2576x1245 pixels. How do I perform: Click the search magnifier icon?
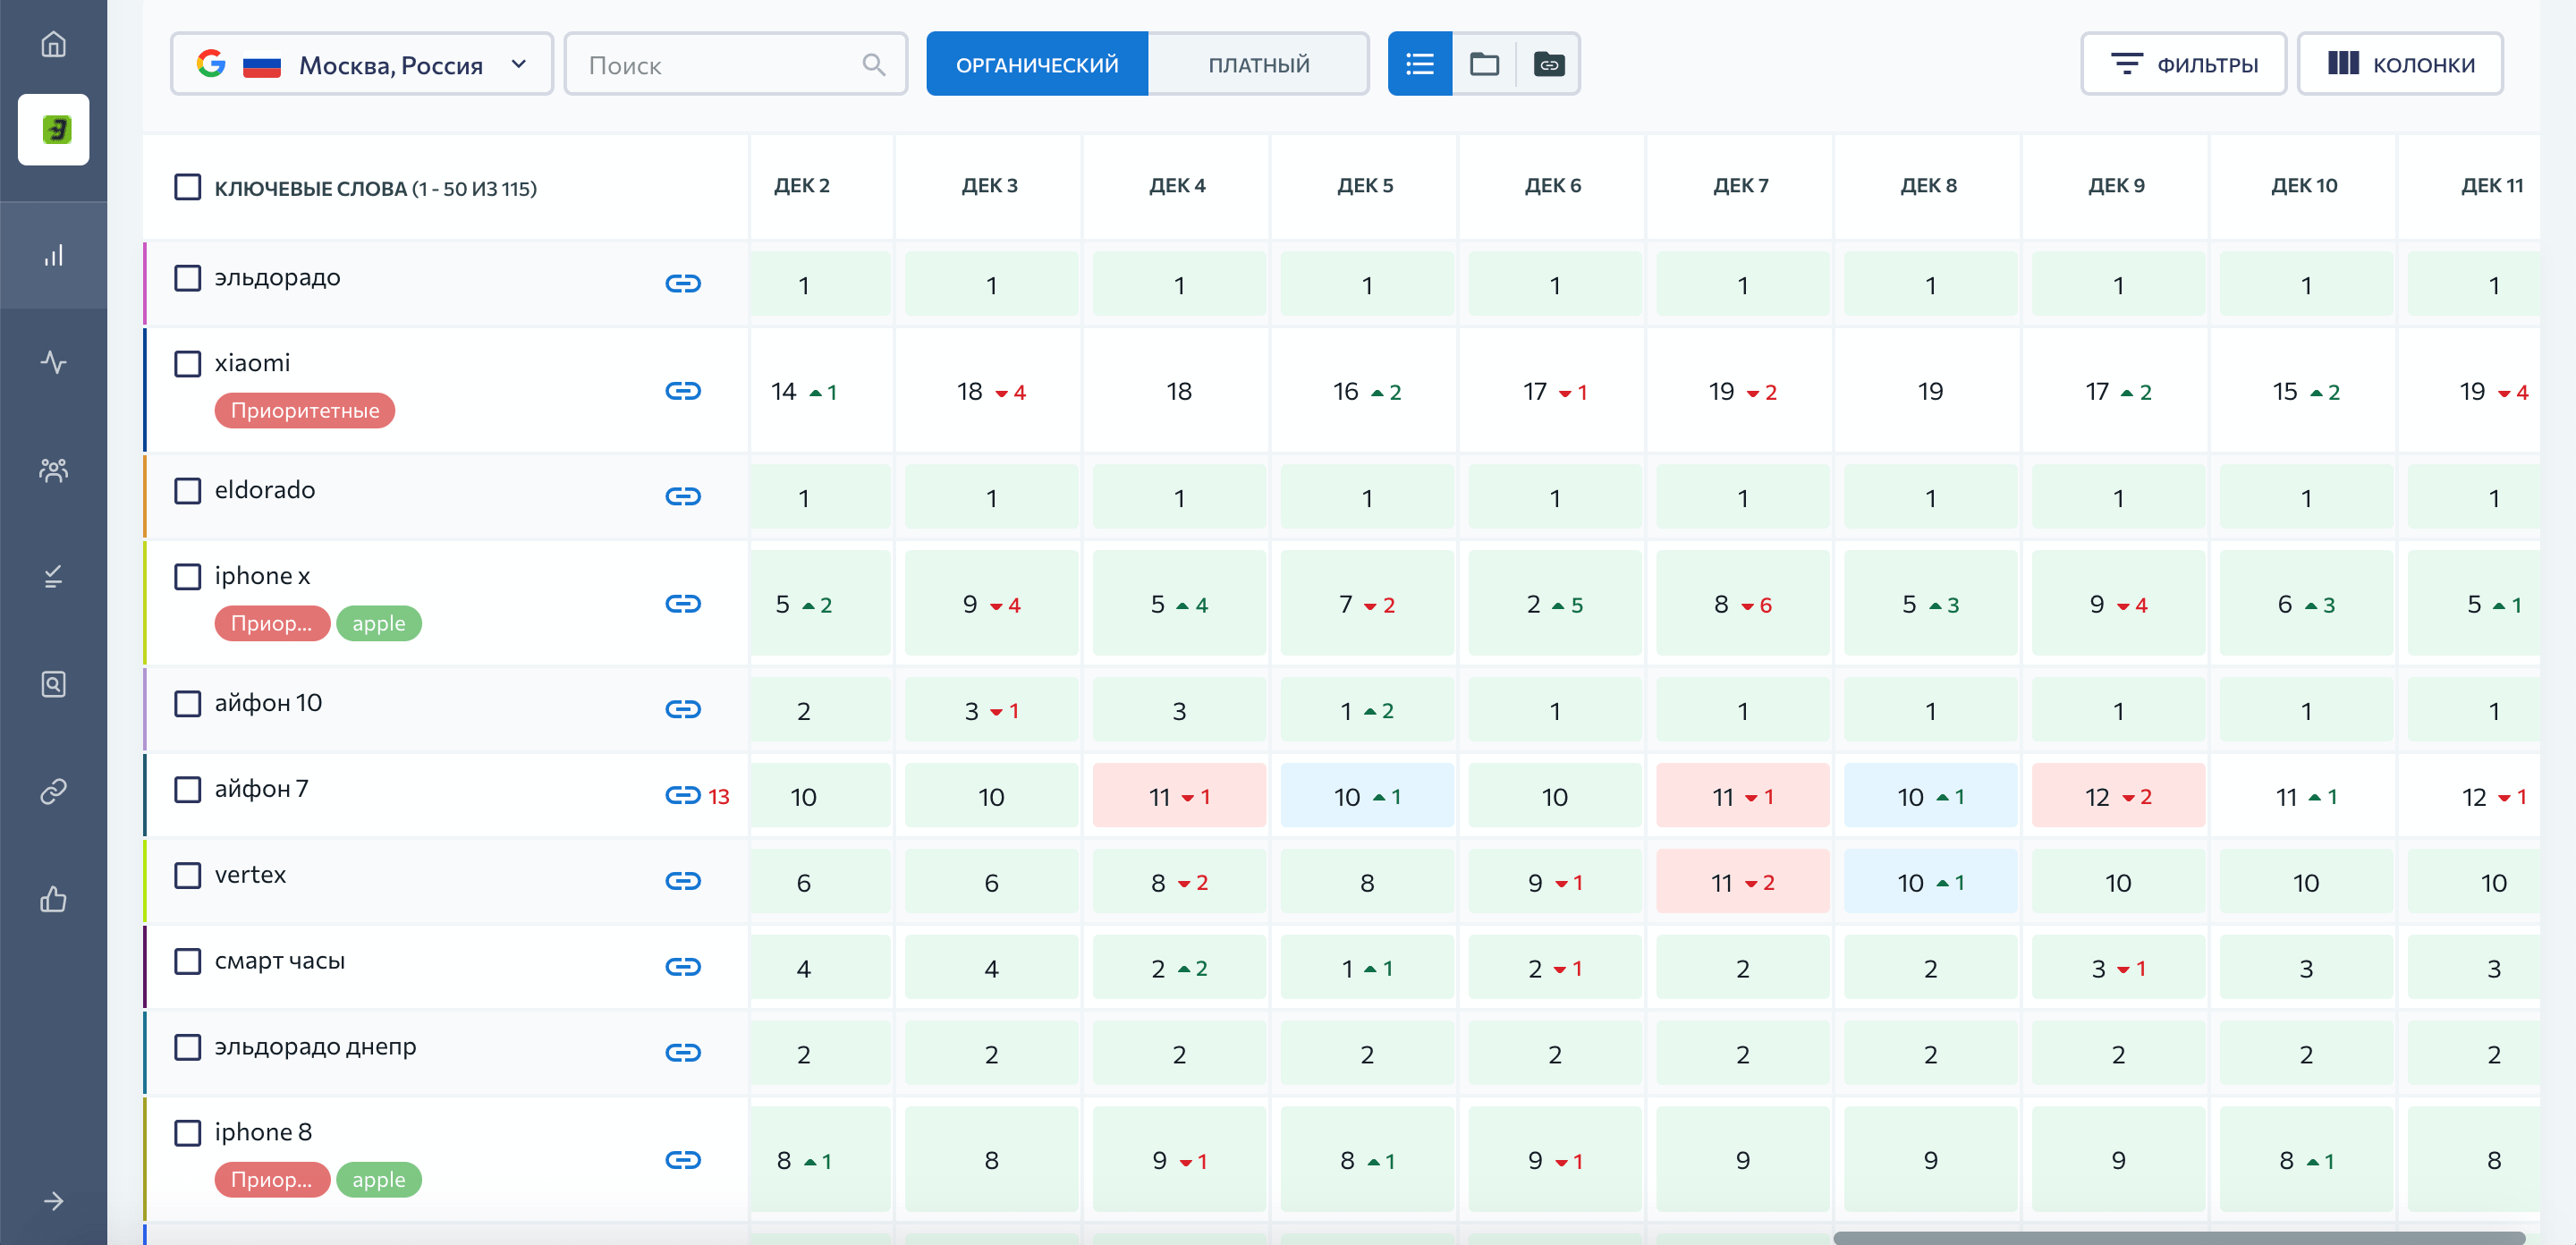(873, 65)
